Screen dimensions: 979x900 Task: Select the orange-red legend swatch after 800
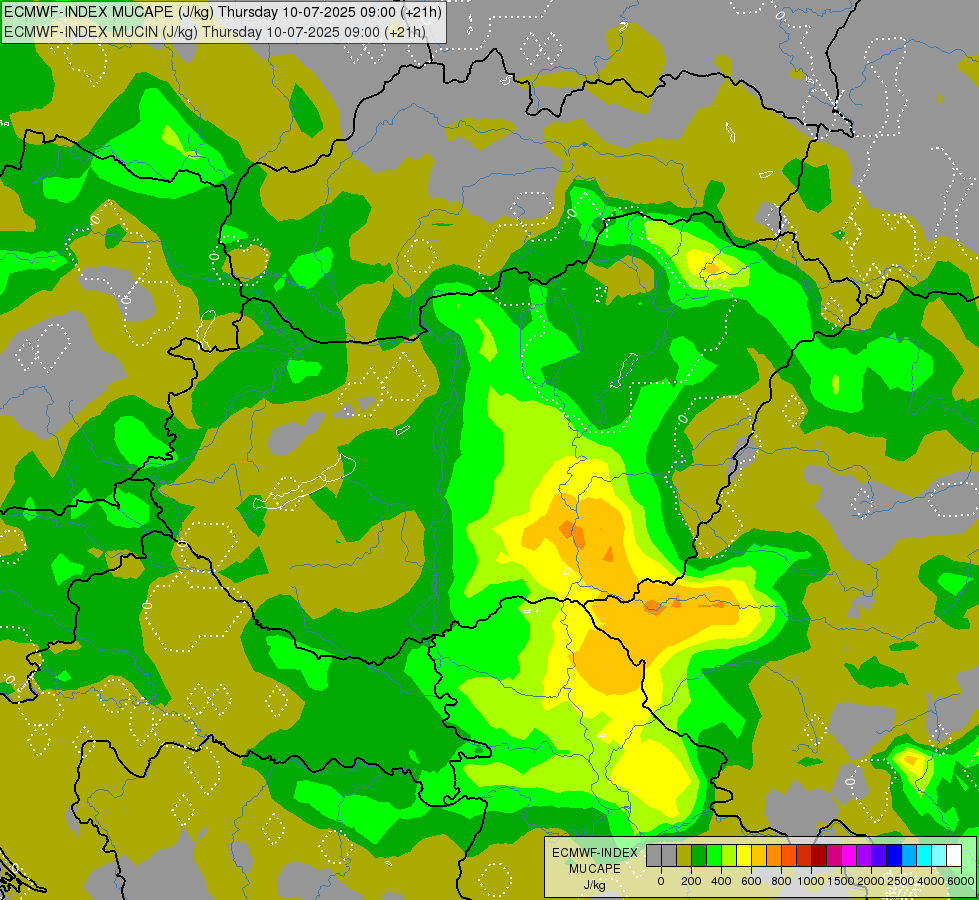tap(789, 855)
